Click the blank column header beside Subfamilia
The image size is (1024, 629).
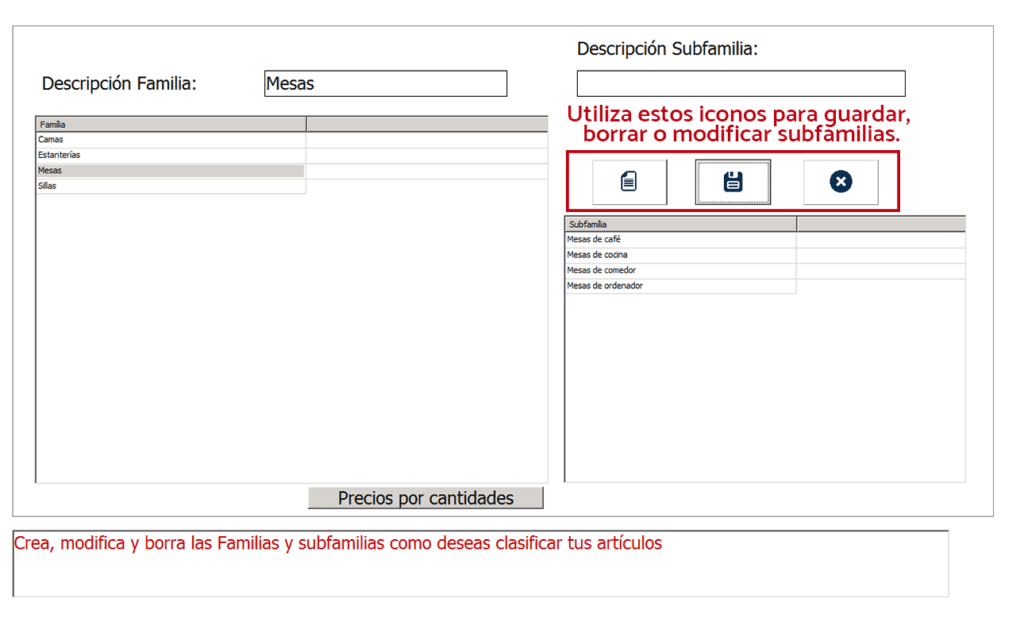point(880,224)
